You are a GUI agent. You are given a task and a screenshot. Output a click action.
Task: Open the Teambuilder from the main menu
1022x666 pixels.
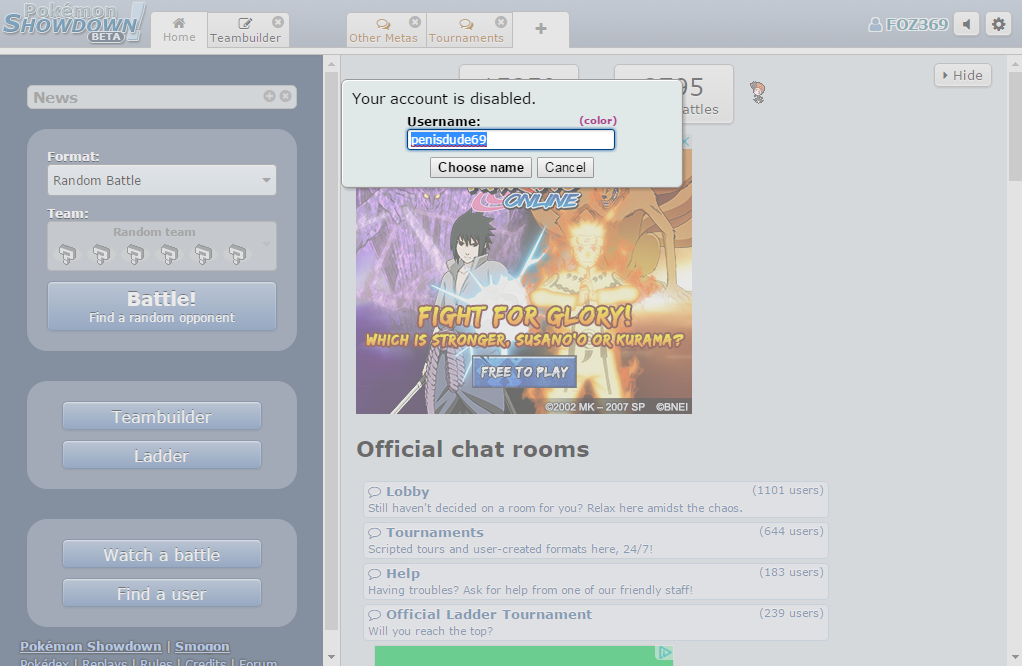(x=162, y=416)
